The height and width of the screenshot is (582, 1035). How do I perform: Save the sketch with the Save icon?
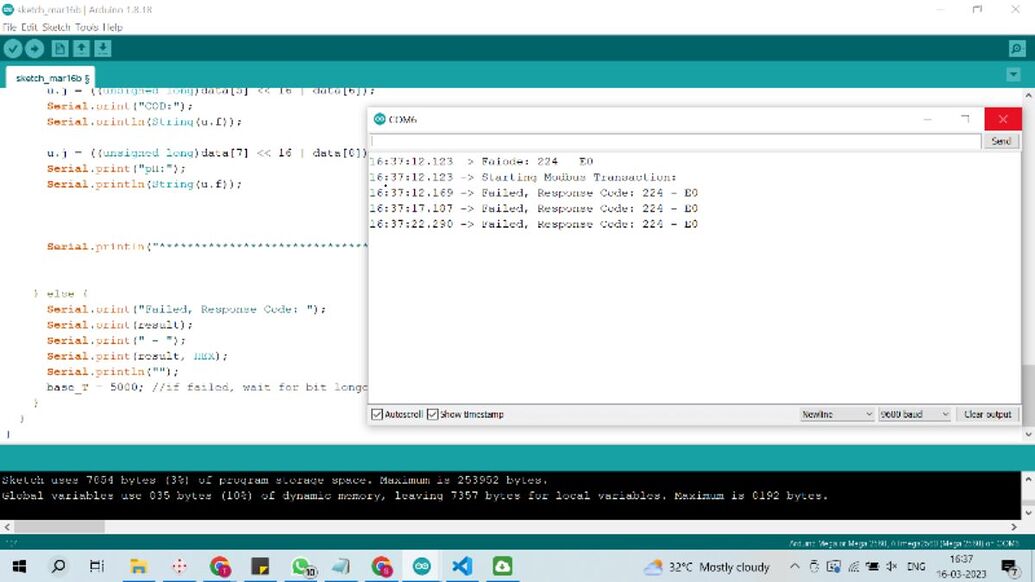pos(103,49)
